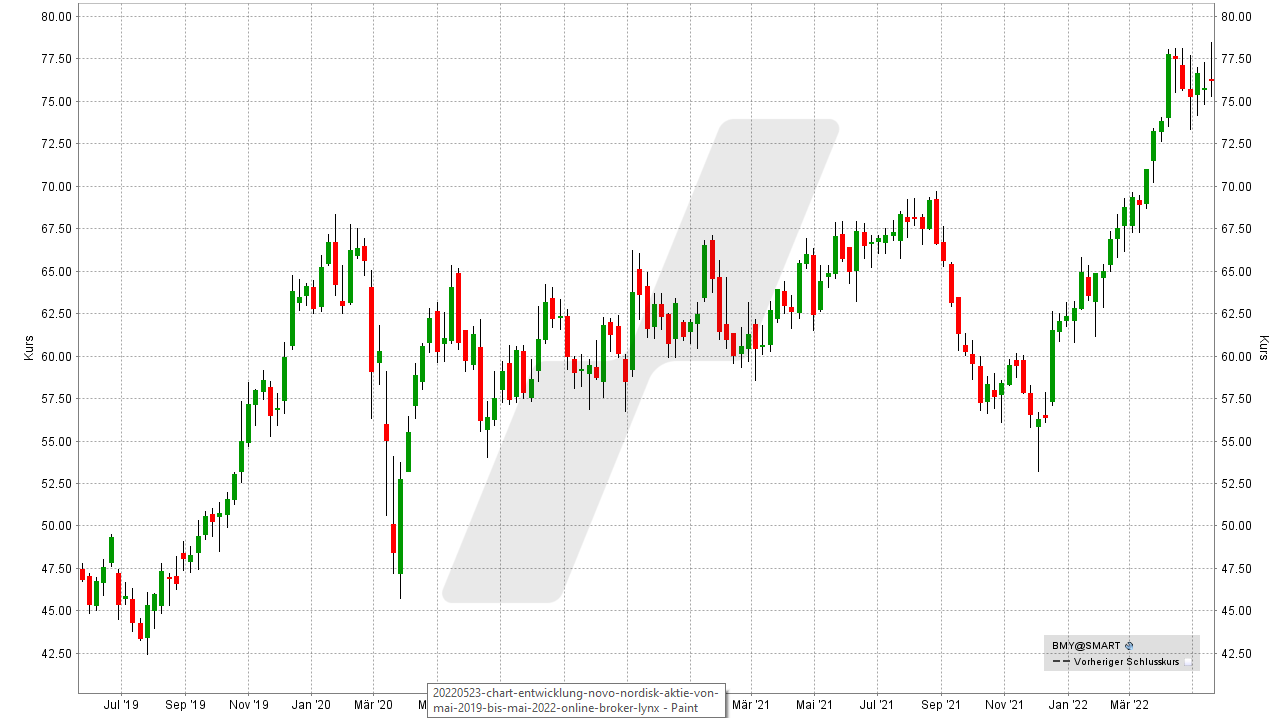Click the Mär '20 x-axis label
The image size is (1281, 721).
click(x=374, y=705)
